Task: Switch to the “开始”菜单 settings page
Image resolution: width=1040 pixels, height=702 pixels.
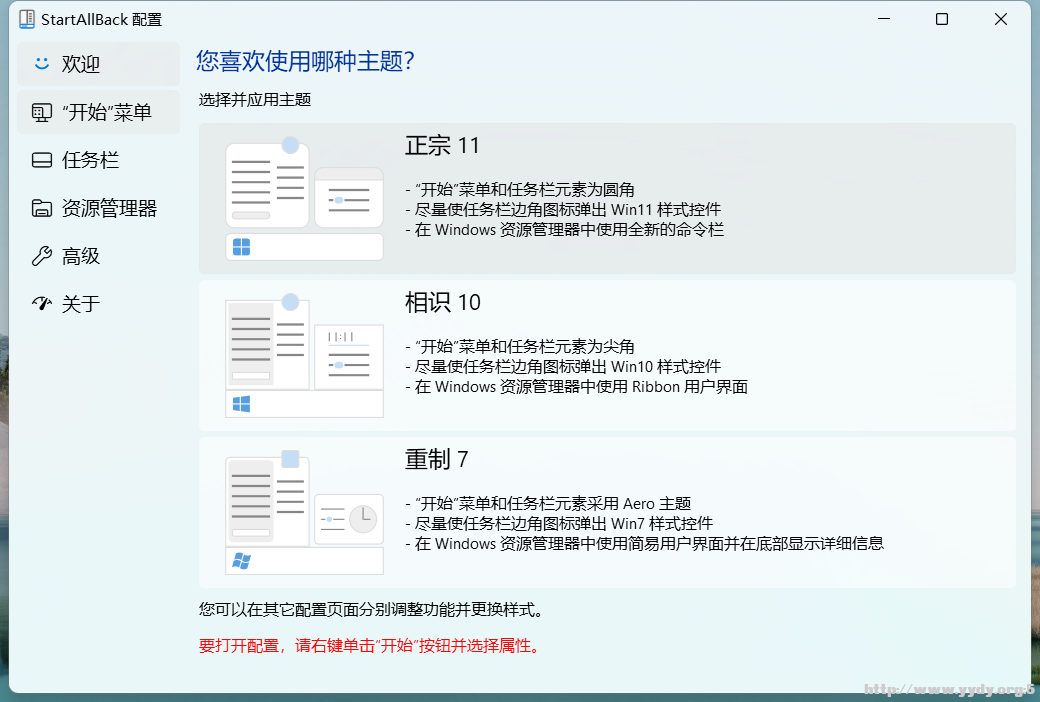Action: pyautogui.click(x=98, y=113)
